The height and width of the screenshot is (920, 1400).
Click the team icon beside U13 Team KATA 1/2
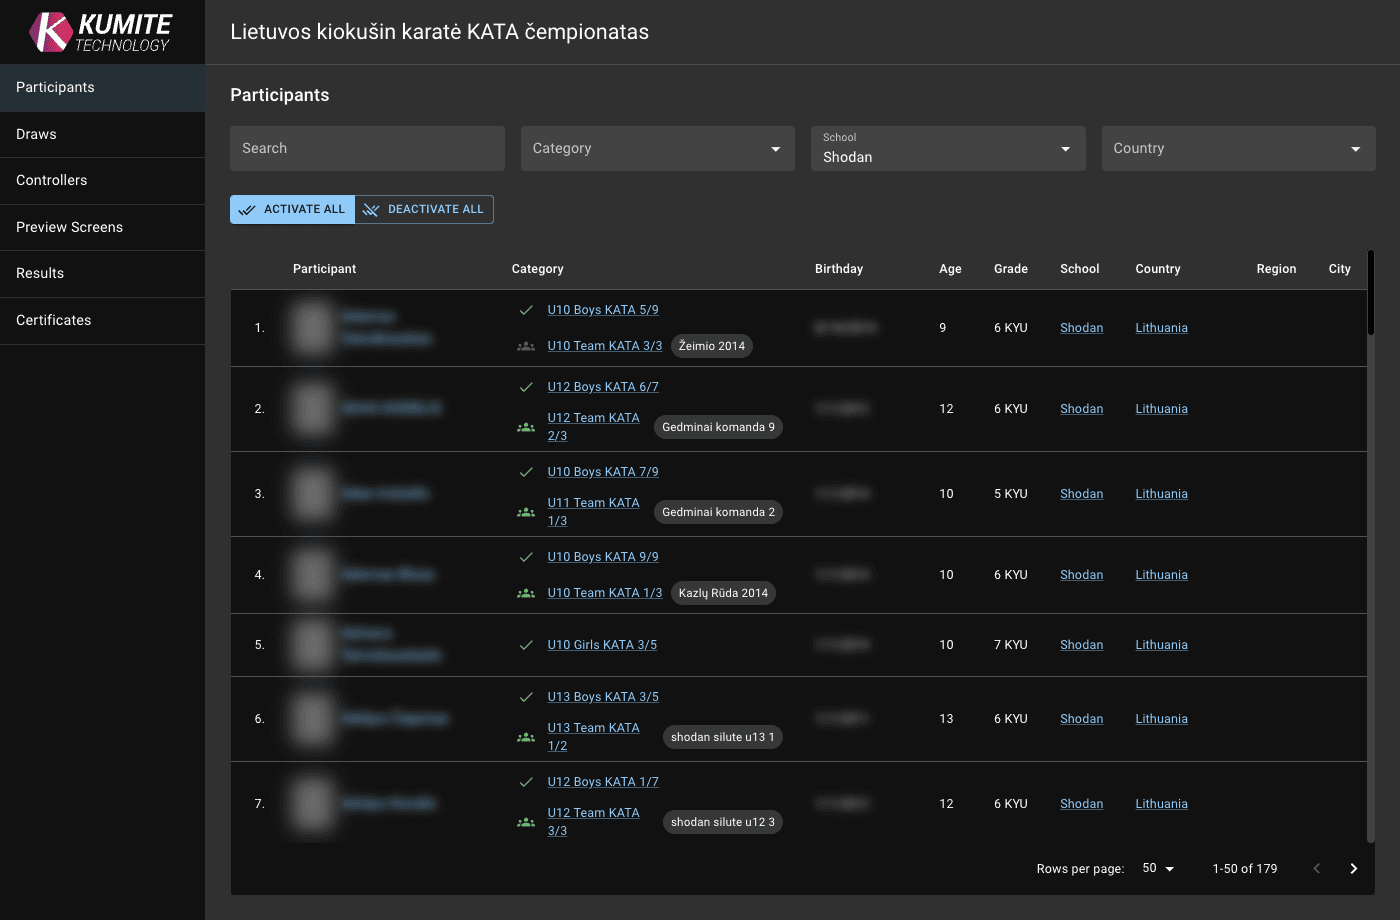tap(526, 737)
